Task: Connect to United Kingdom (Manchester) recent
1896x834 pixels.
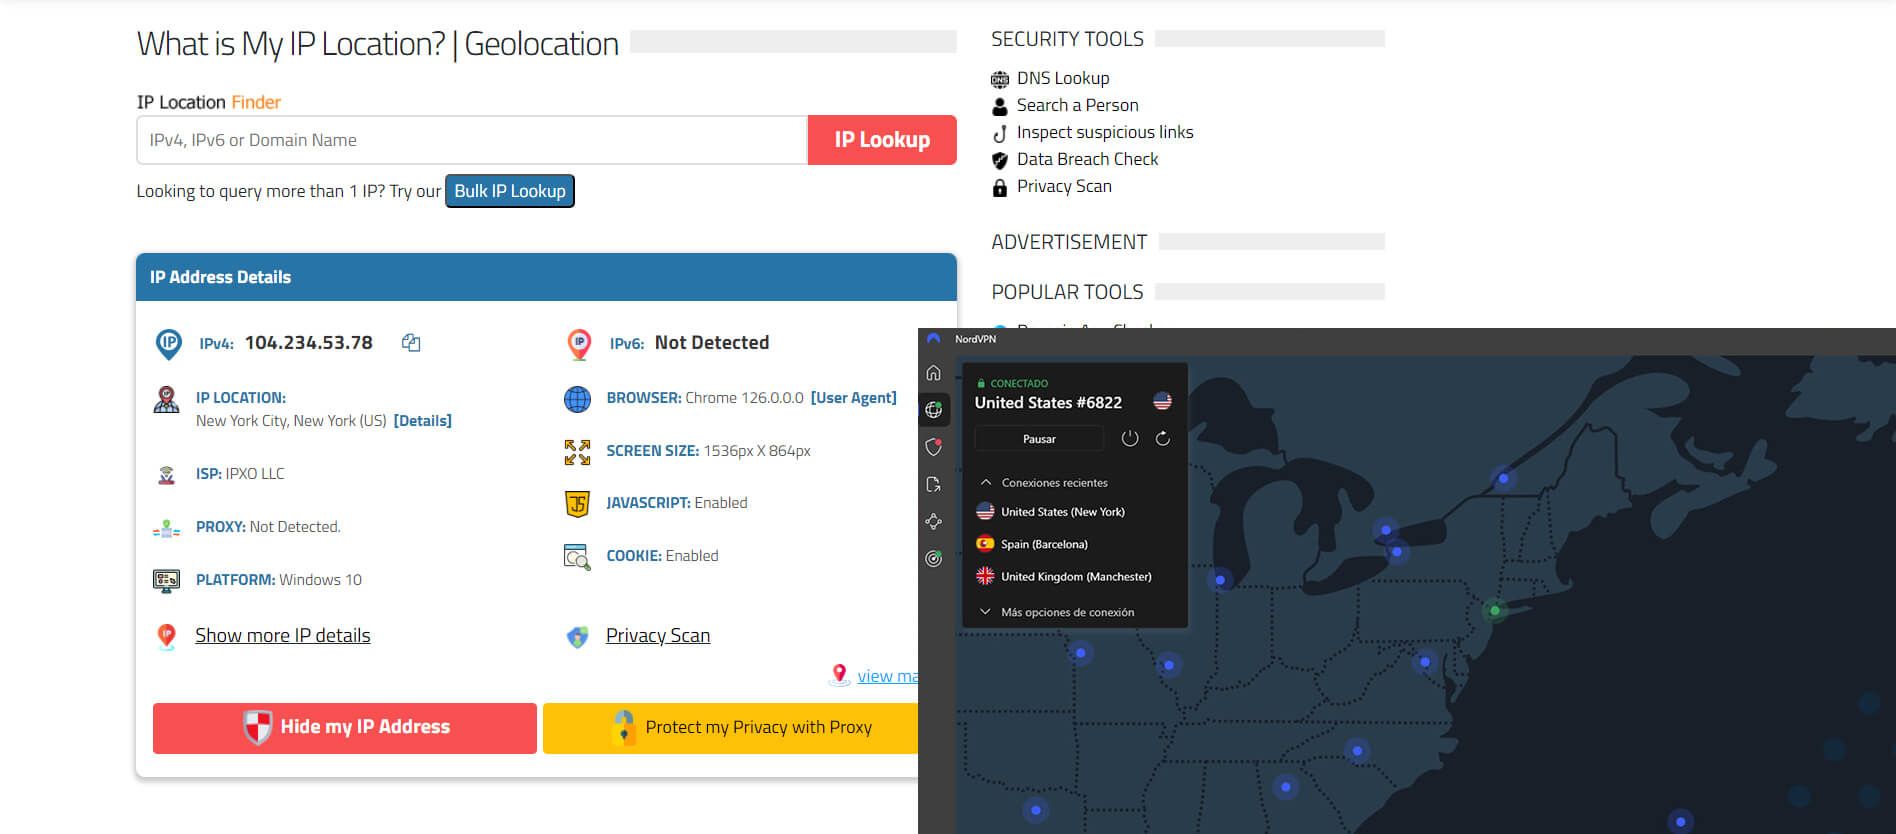Action: (1076, 577)
